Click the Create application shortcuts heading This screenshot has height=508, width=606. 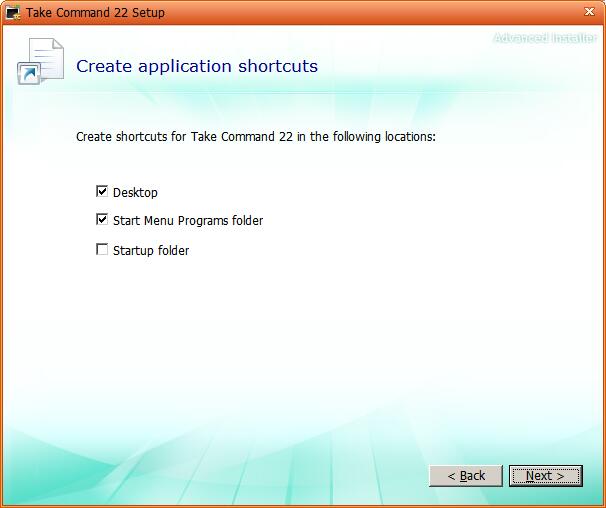pos(197,66)
